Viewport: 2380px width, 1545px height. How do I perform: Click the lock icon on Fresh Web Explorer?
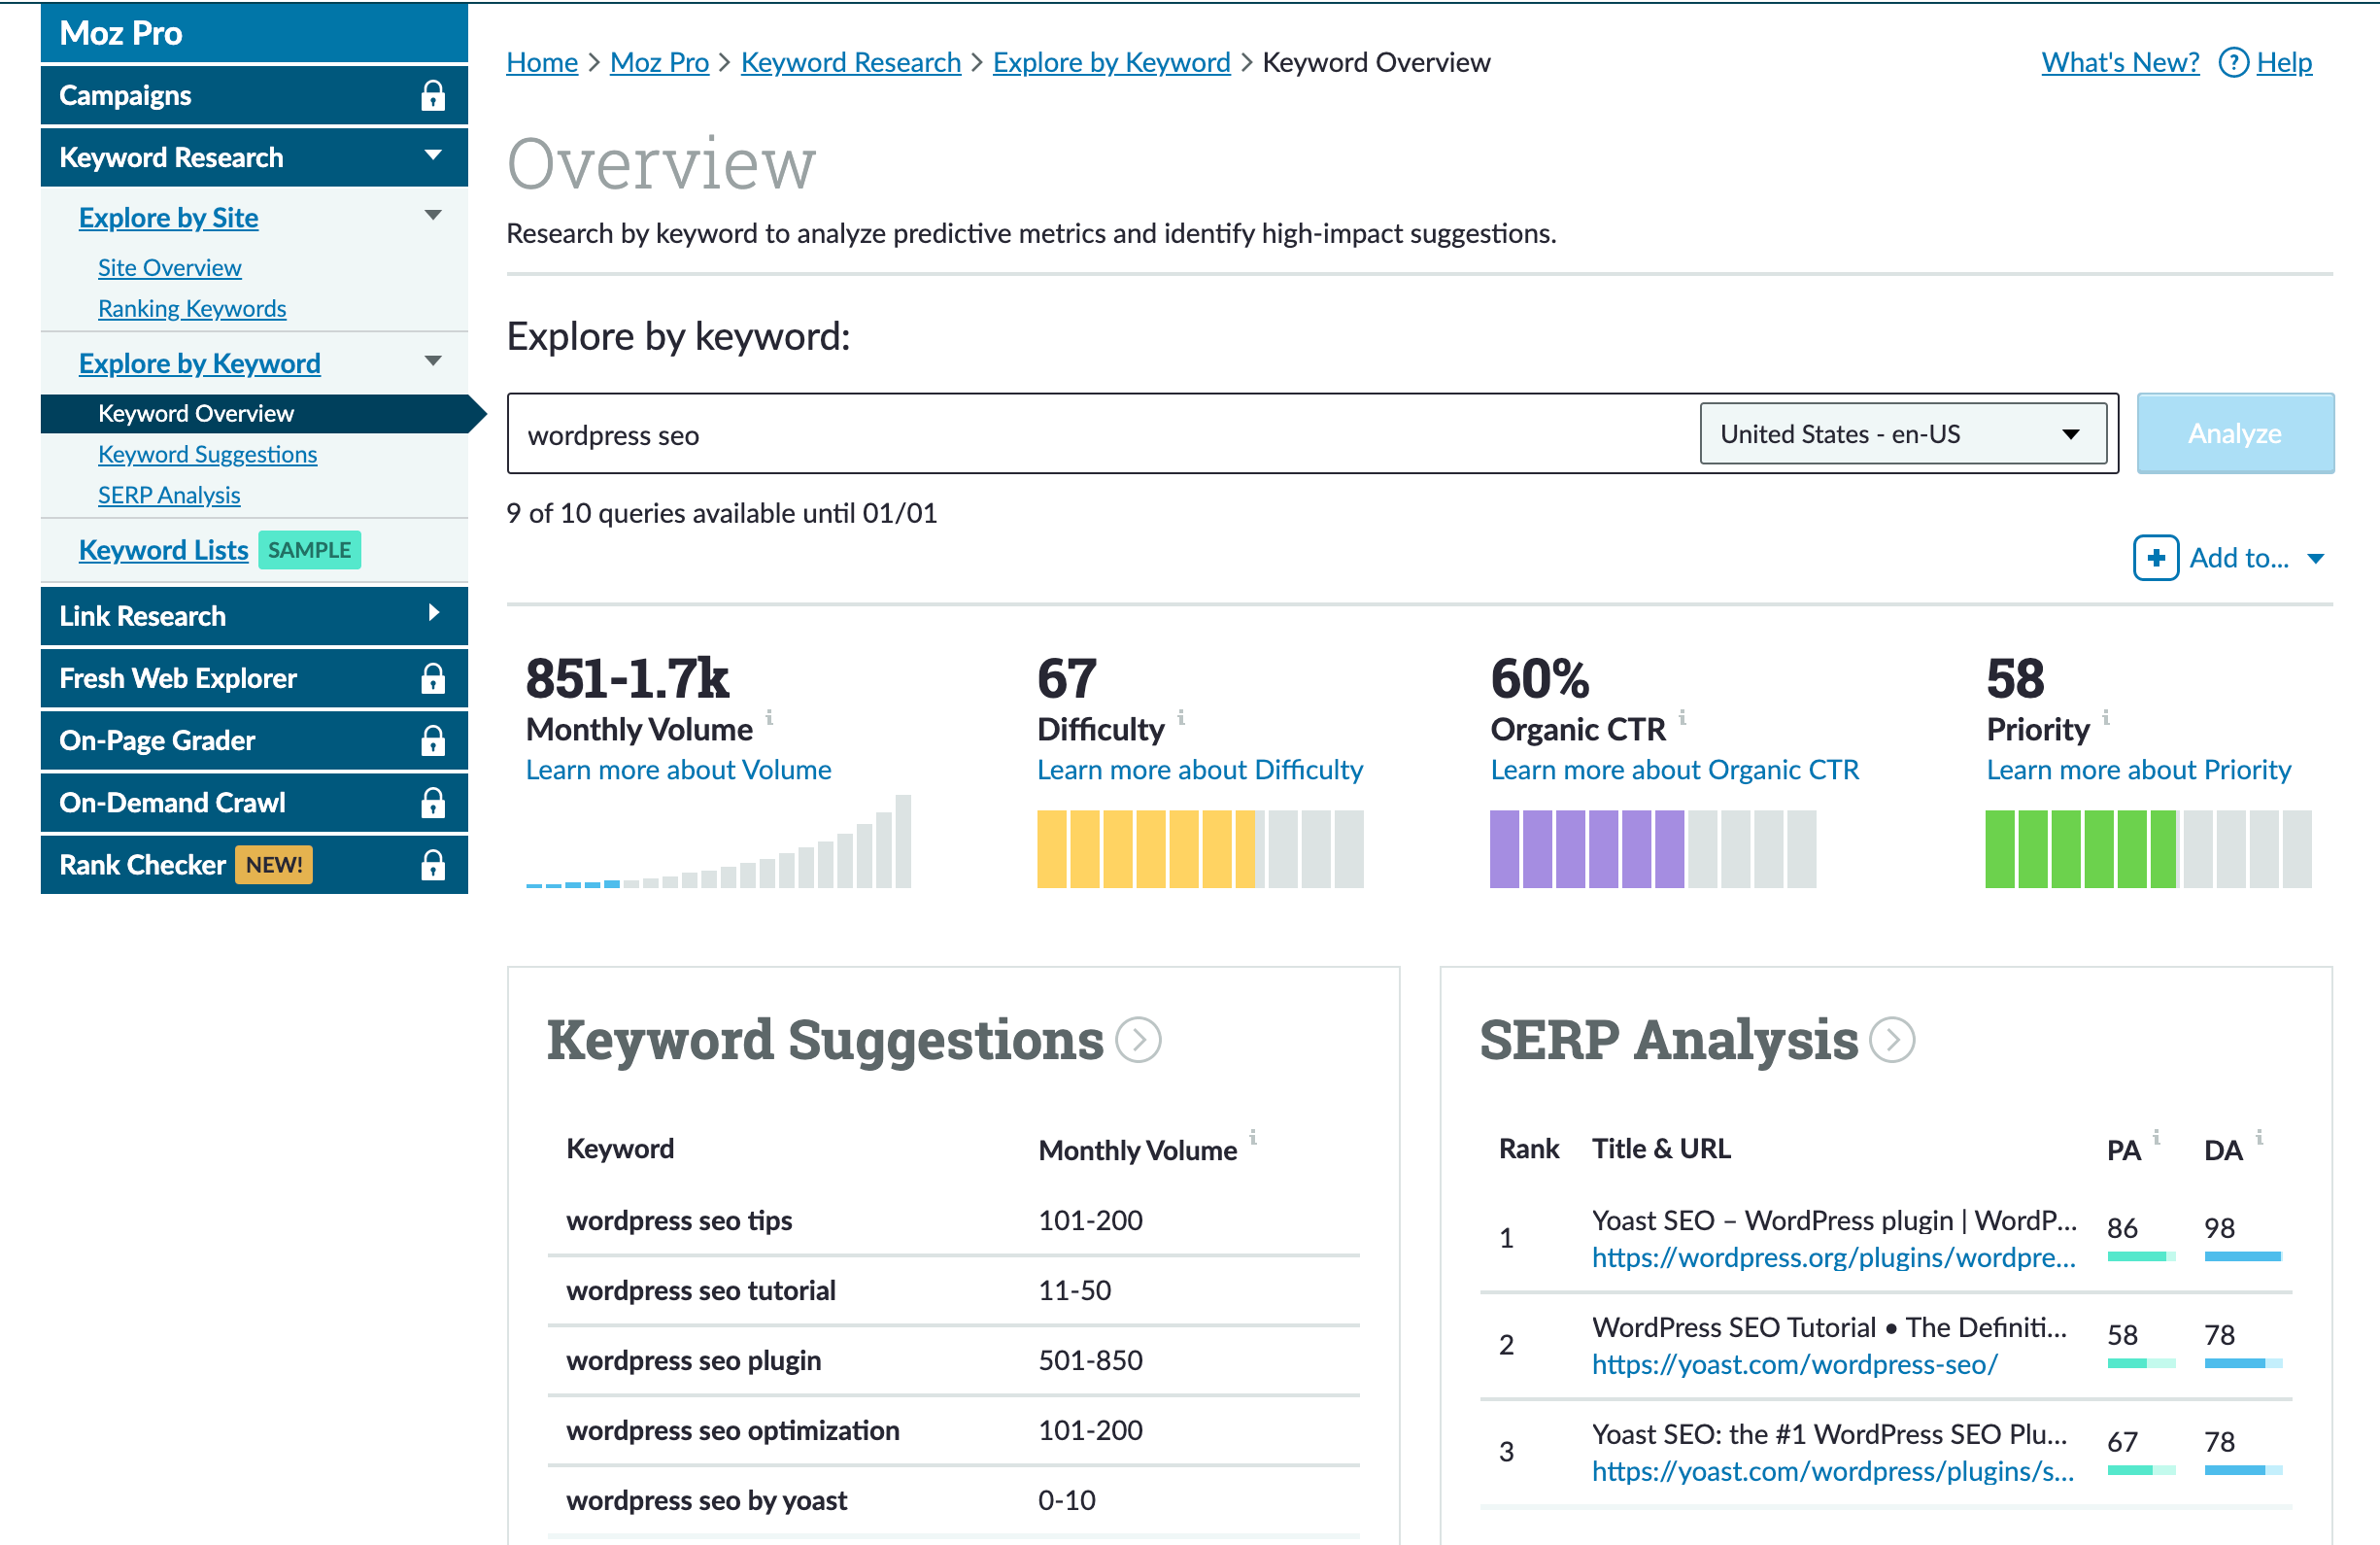[x=432, y=678]
